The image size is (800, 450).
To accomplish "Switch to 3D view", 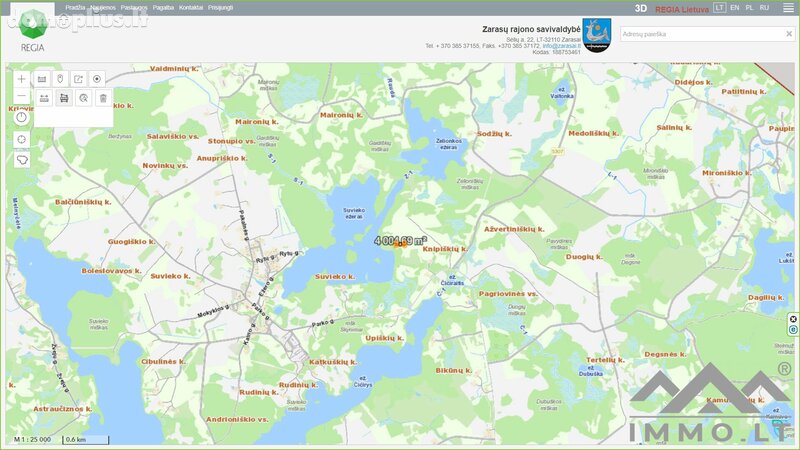I will 640,9.
